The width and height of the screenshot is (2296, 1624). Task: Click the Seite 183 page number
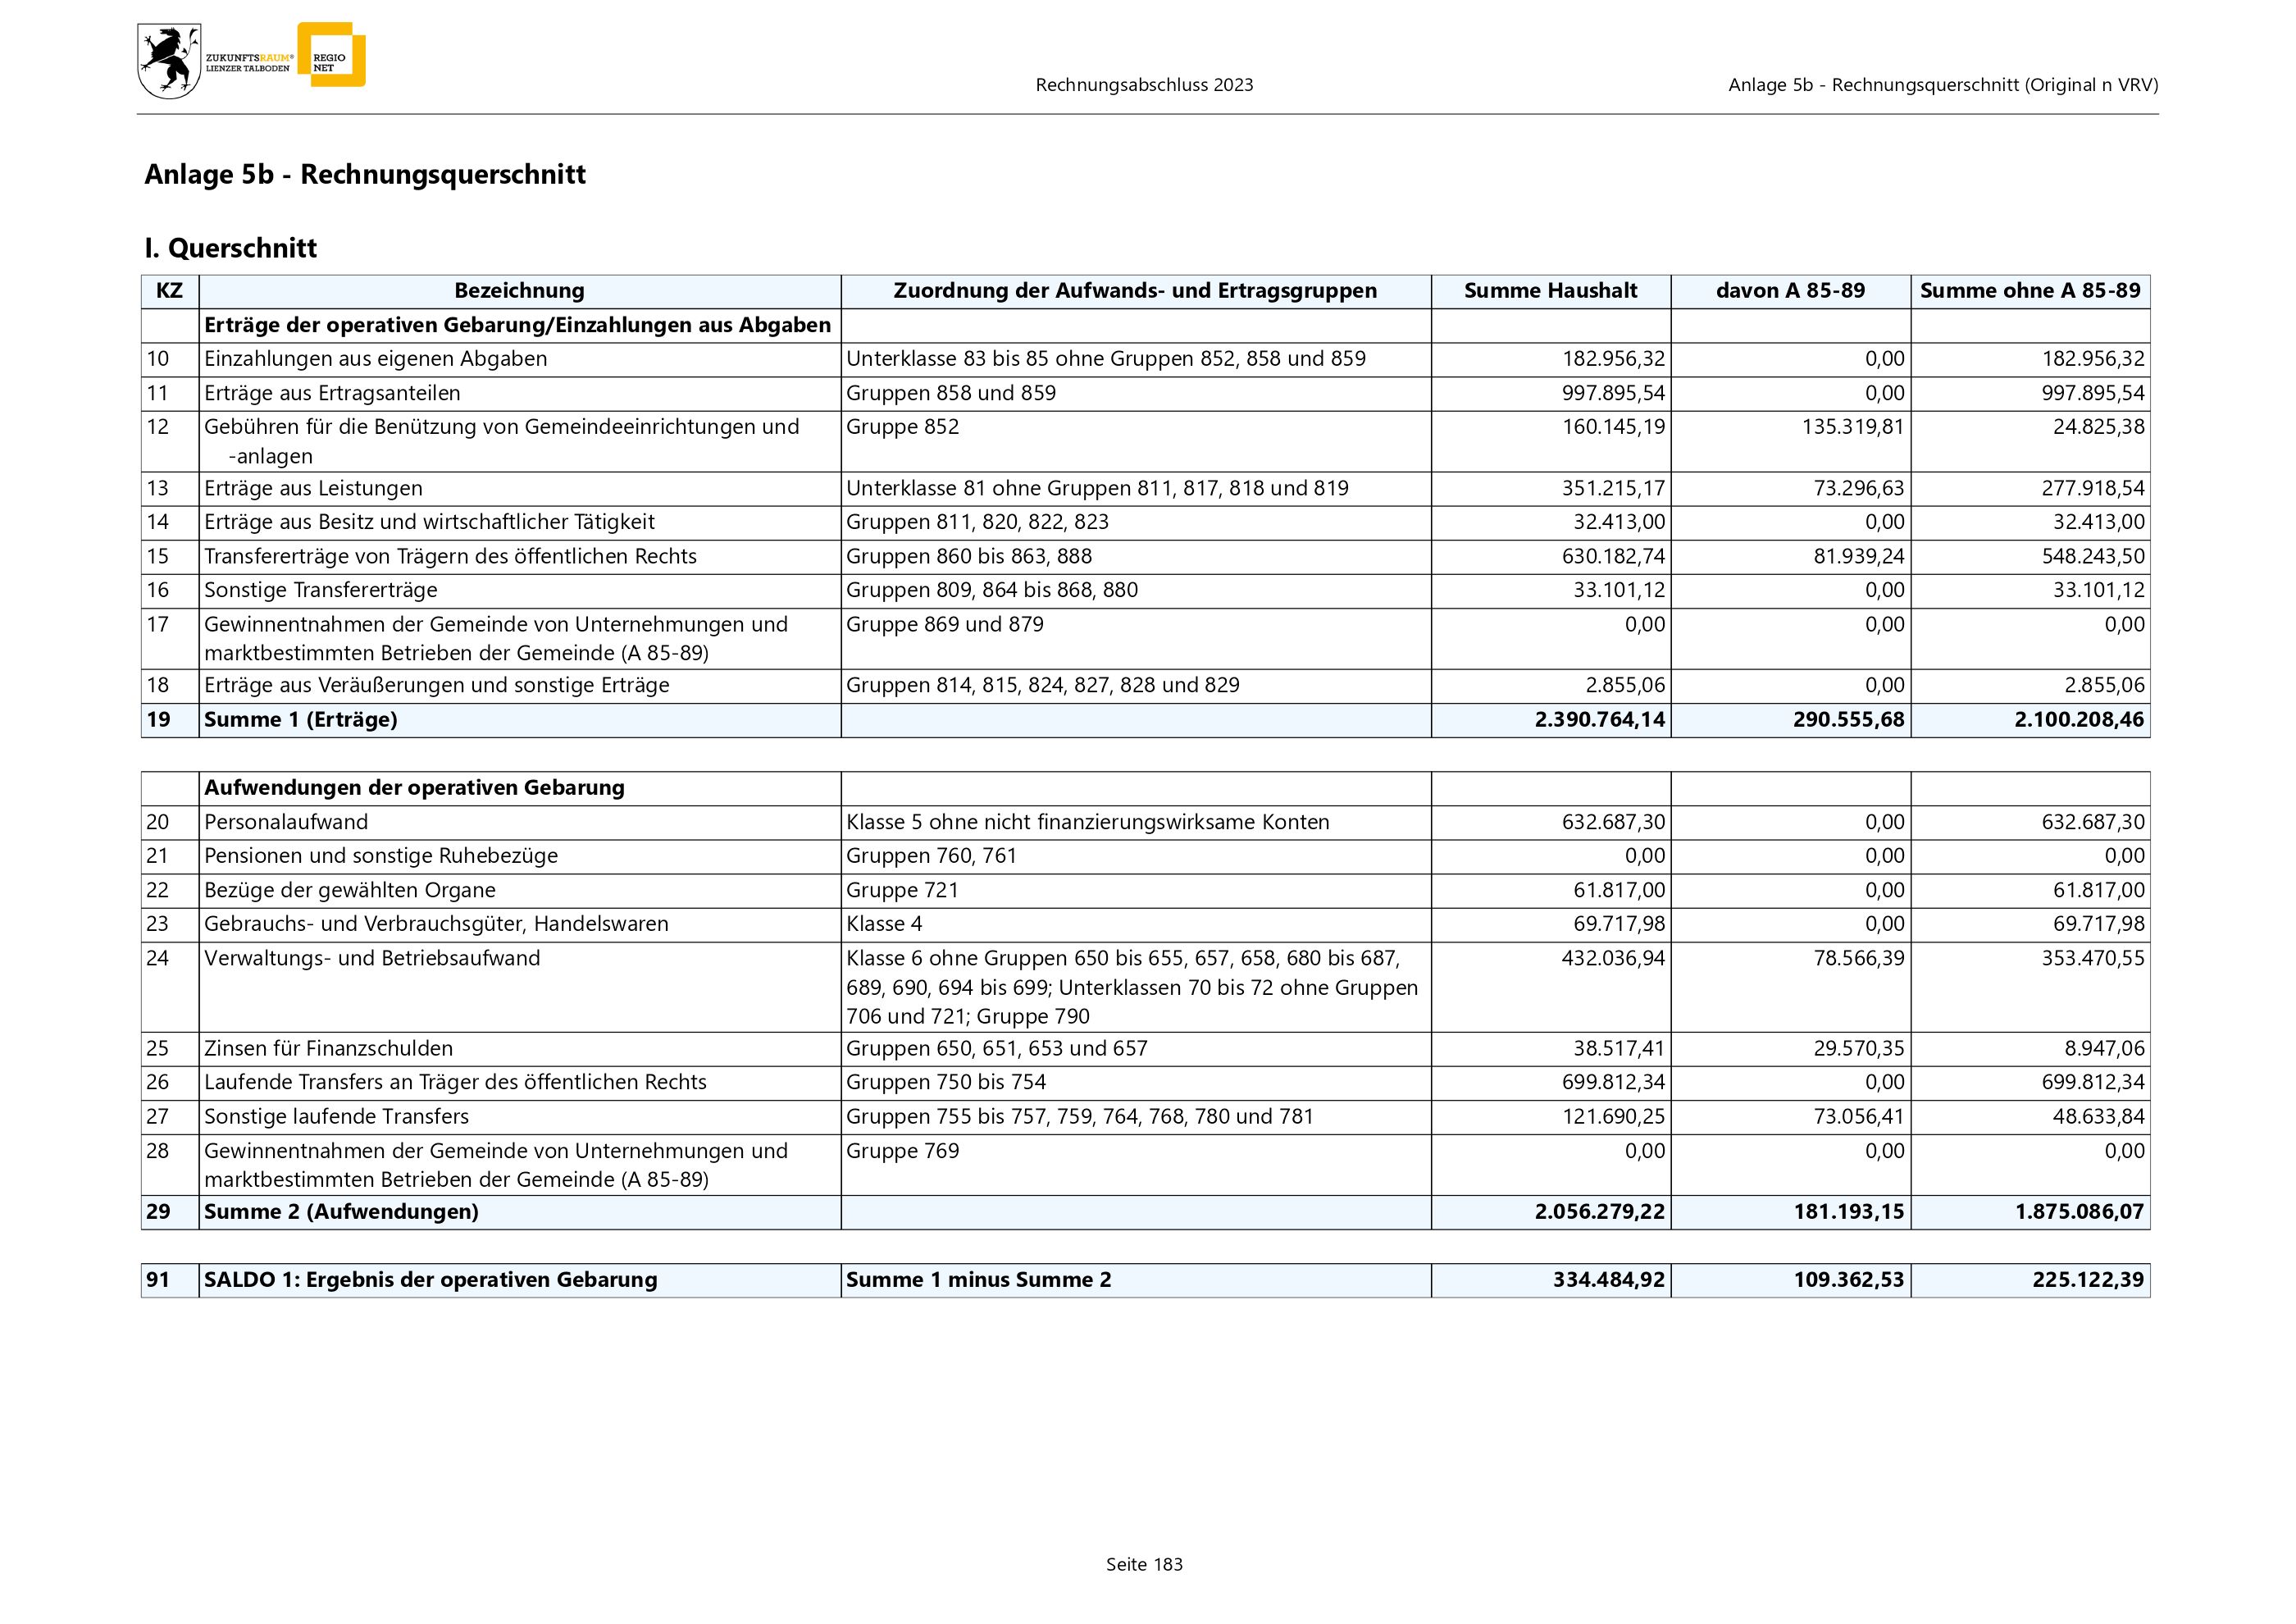(x=1144, y=1564)
